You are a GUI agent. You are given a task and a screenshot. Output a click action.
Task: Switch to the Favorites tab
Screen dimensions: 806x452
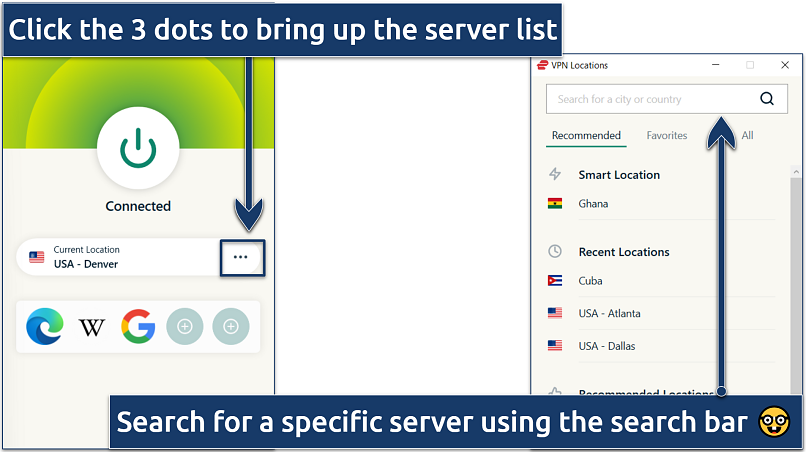coord(667,135)
